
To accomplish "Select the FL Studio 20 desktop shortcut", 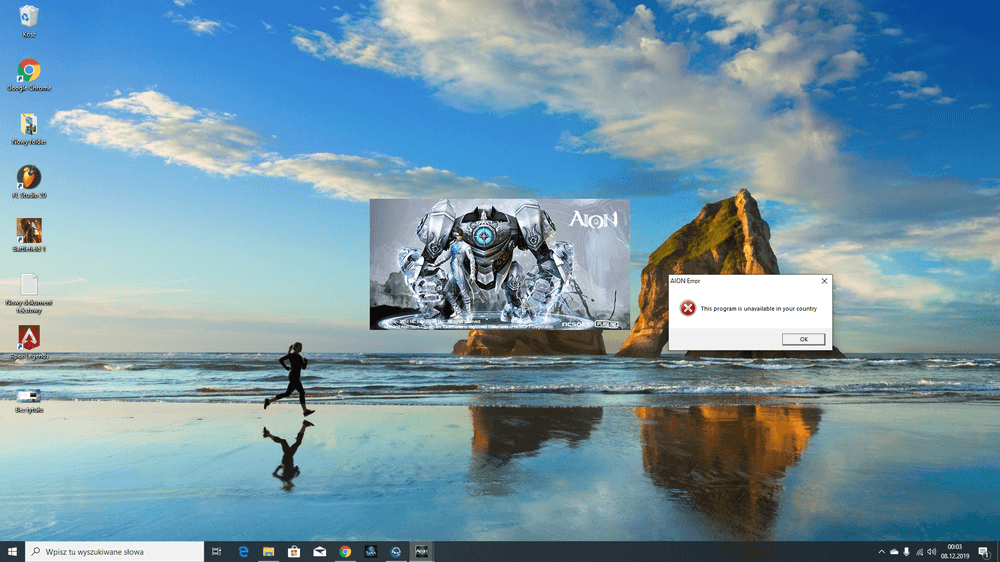I will pos(29,177).
